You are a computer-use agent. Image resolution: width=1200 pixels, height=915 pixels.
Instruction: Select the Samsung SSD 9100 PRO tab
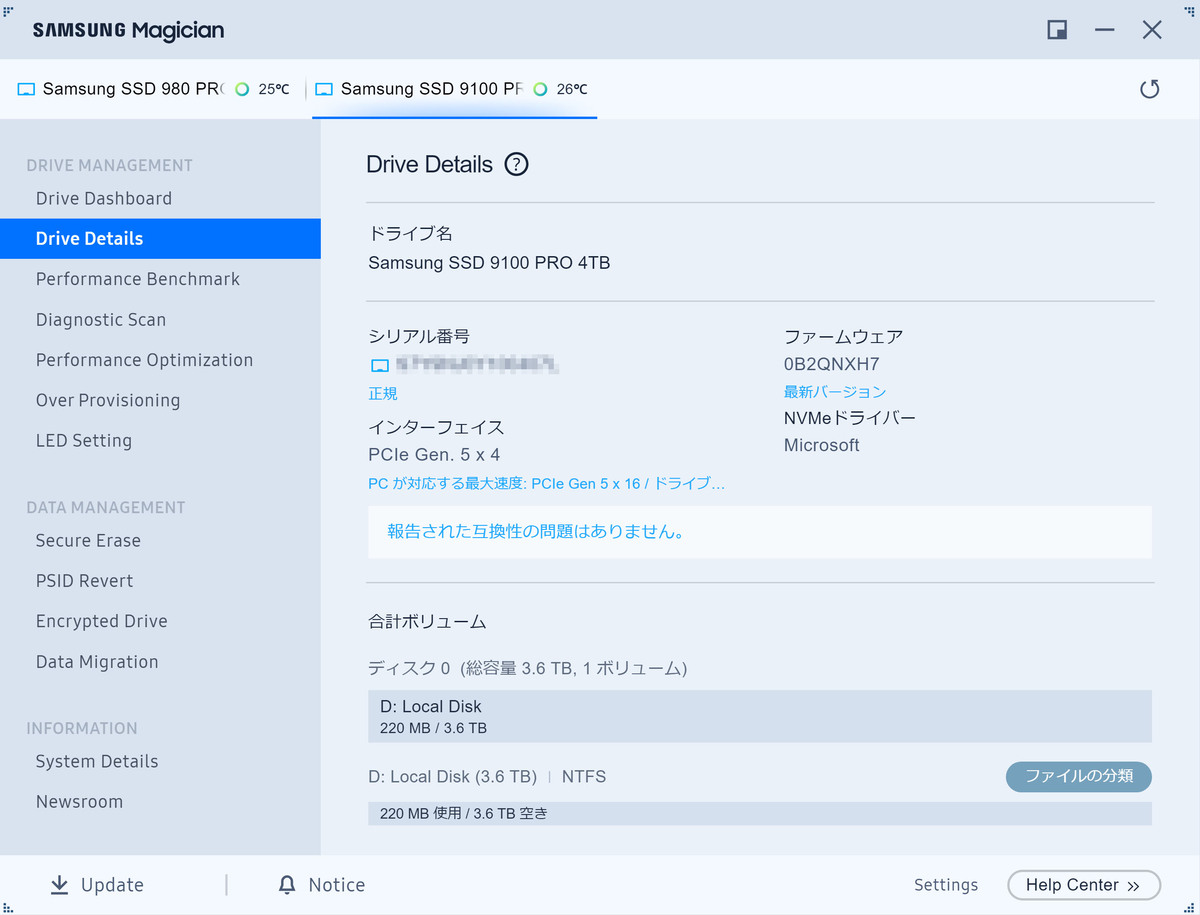pyautogui.click(x=452, y=89)
